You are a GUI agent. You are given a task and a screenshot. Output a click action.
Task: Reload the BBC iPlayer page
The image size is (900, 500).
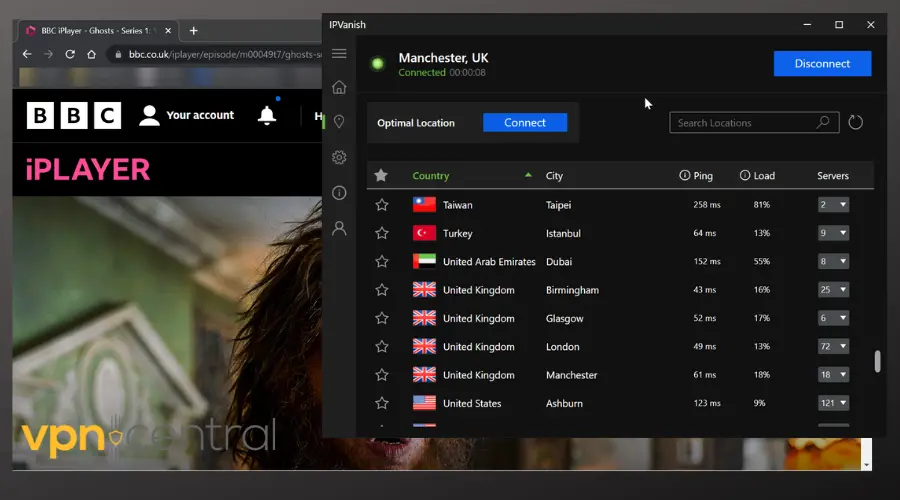click(70, 54)
